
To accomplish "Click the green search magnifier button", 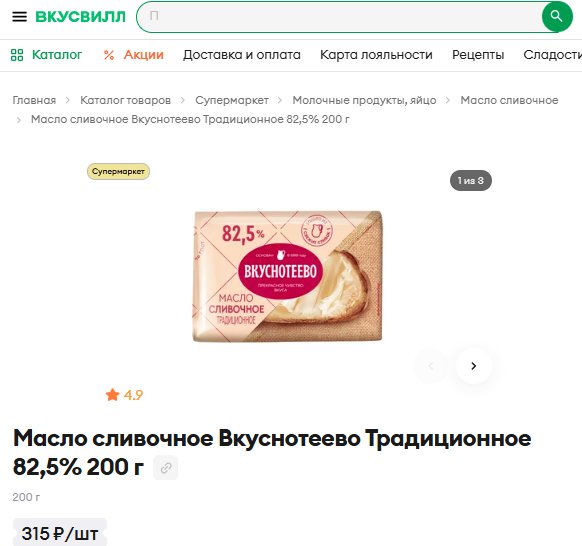I will coord(556,17).
